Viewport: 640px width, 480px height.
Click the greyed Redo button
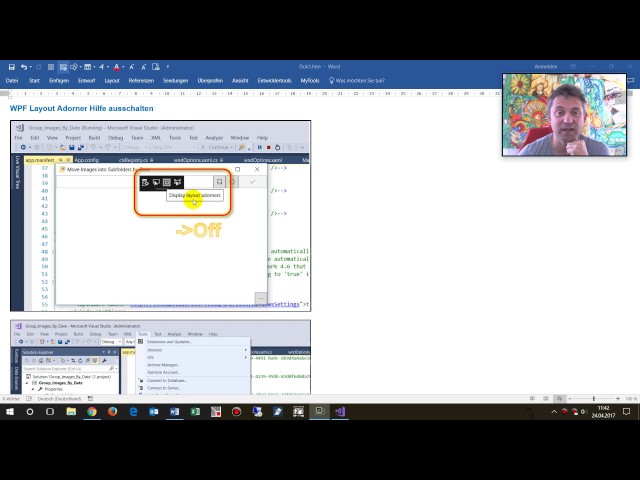39,67
